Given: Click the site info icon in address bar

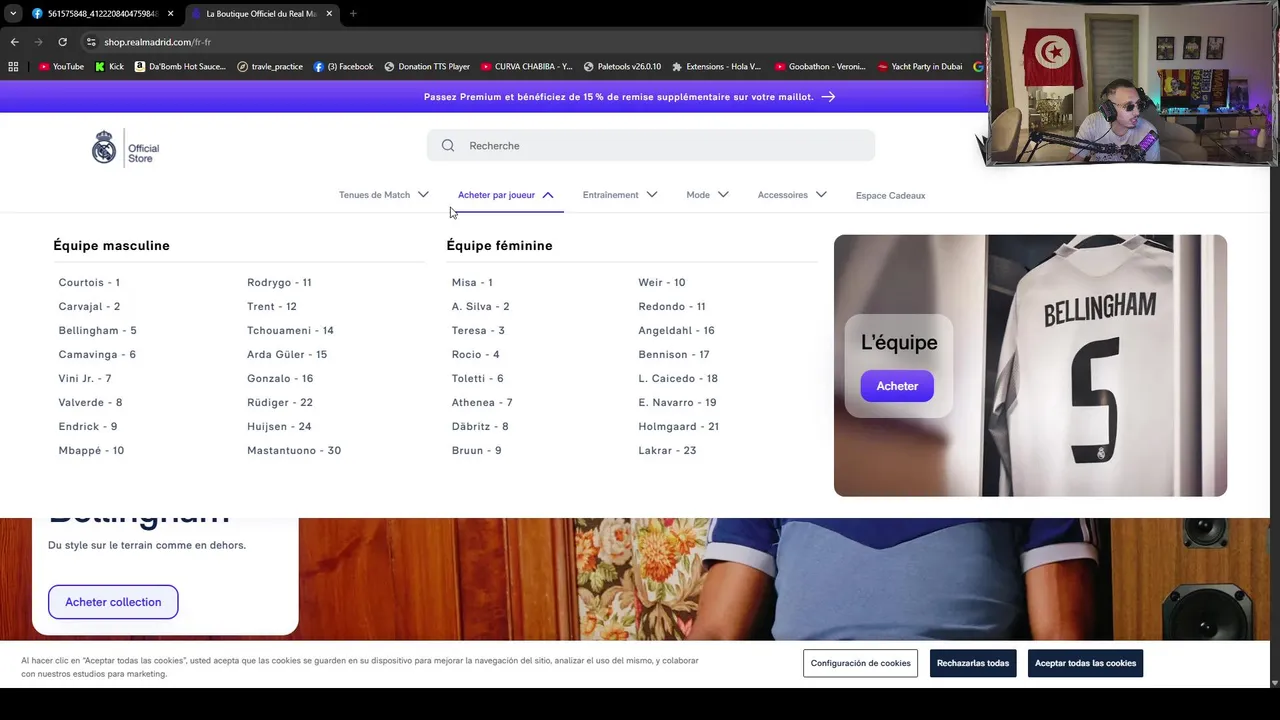Looking at the screenshot, I should pyautogui.click(x=91, y=42).
